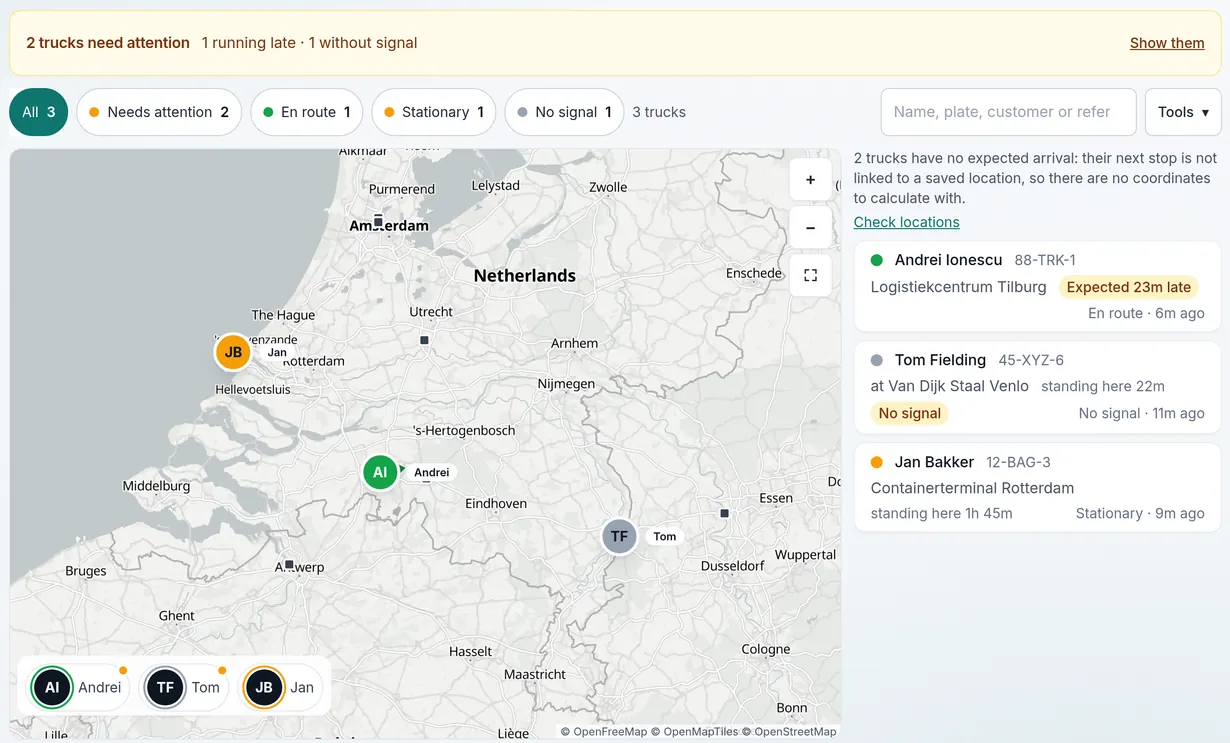The image size is (1230, 743).
Task: Click the No signal badge on Tom's card
Action: click(909, 413)
